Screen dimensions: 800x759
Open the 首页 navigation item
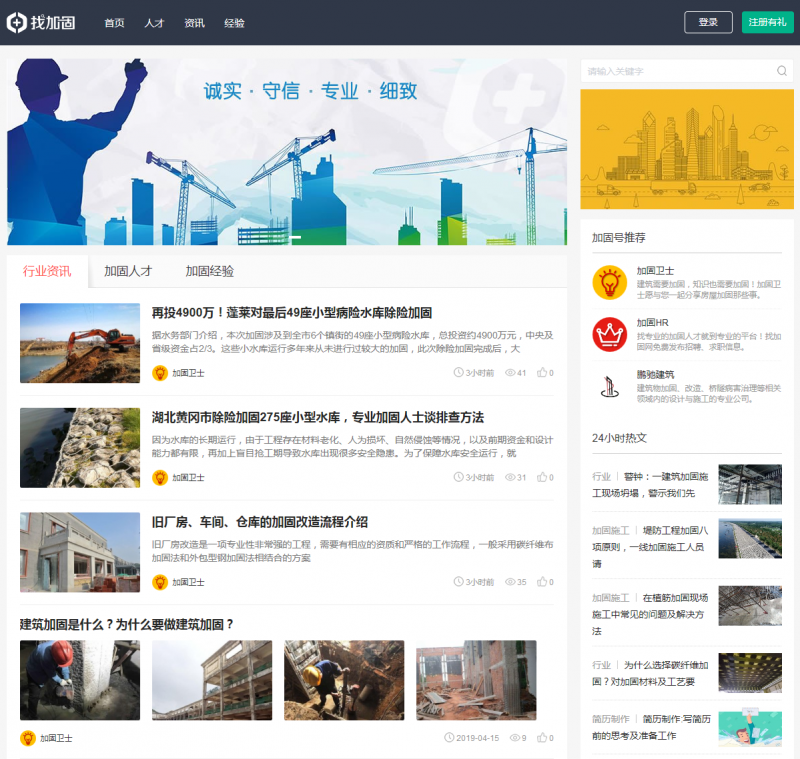point(114,23)
